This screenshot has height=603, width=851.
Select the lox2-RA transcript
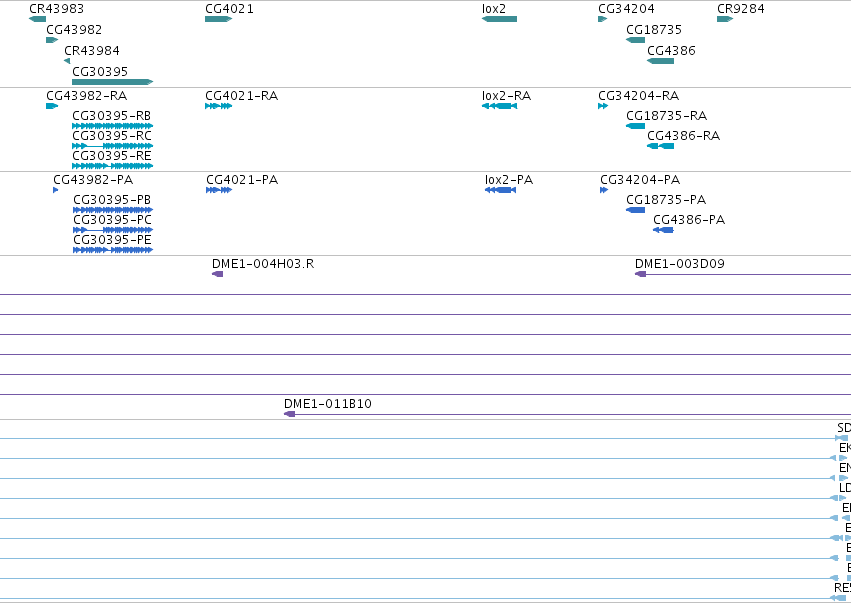499,106
